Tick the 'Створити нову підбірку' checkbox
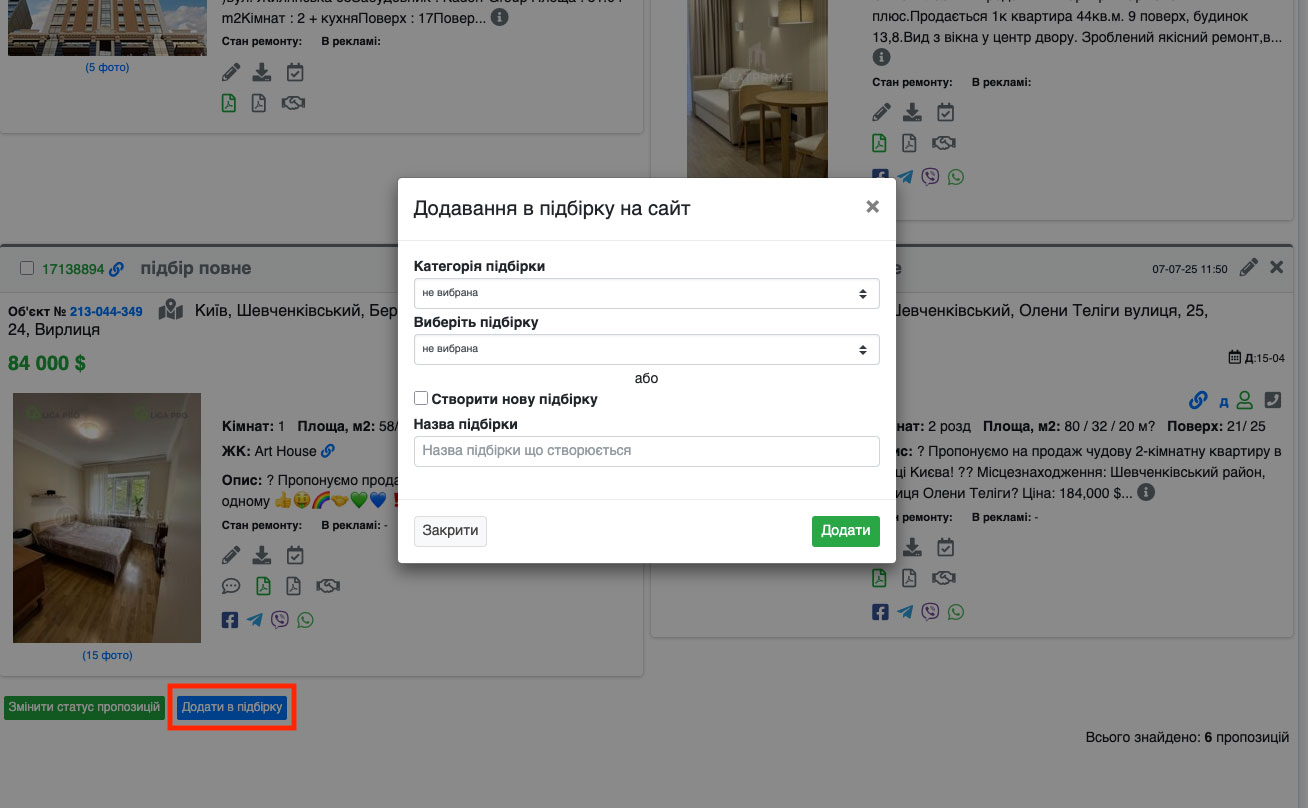1308x808 pixels. pyautogui.click(x=421, y=398)
